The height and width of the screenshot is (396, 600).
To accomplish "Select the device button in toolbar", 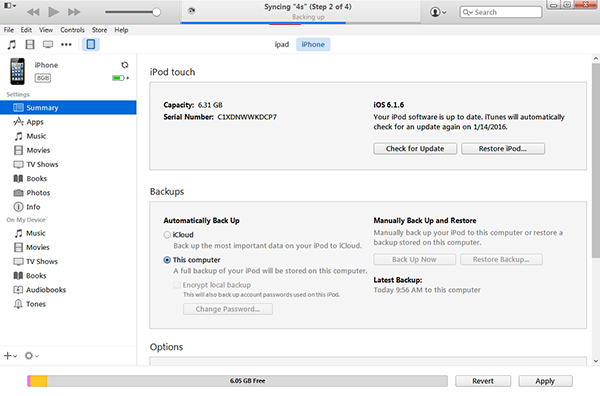I will coord(91,44).
